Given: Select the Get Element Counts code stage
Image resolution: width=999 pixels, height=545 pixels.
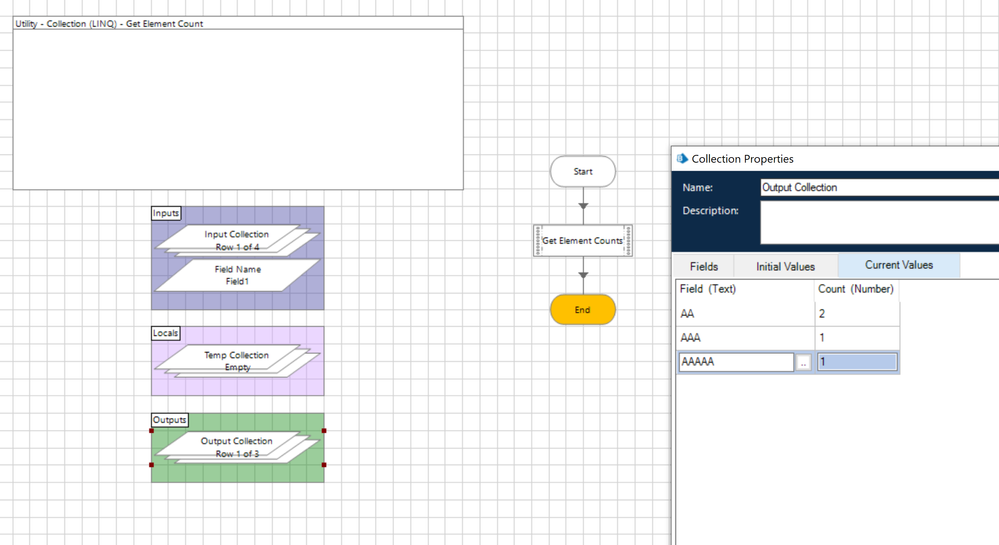Looking at the screenshot, I should [583, 241].
